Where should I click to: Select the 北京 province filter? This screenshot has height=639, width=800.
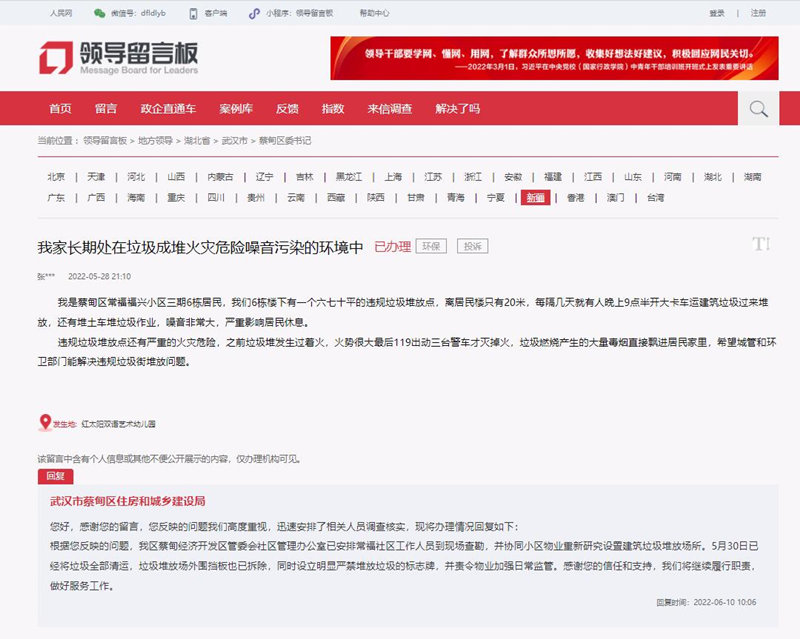[56, 177]
